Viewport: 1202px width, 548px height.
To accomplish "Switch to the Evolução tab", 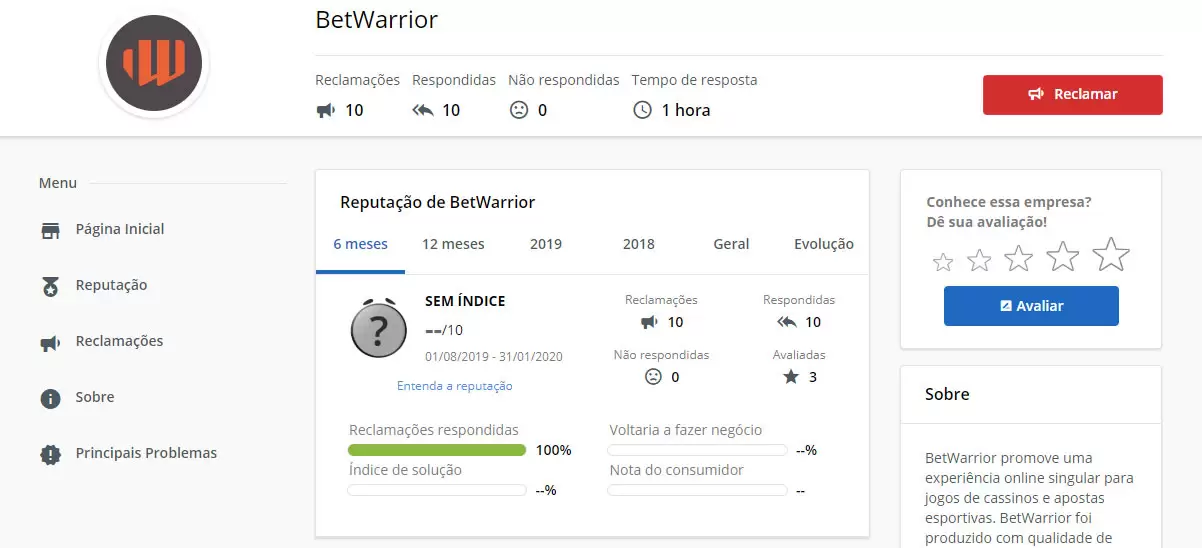I will (x=824, y=244).
